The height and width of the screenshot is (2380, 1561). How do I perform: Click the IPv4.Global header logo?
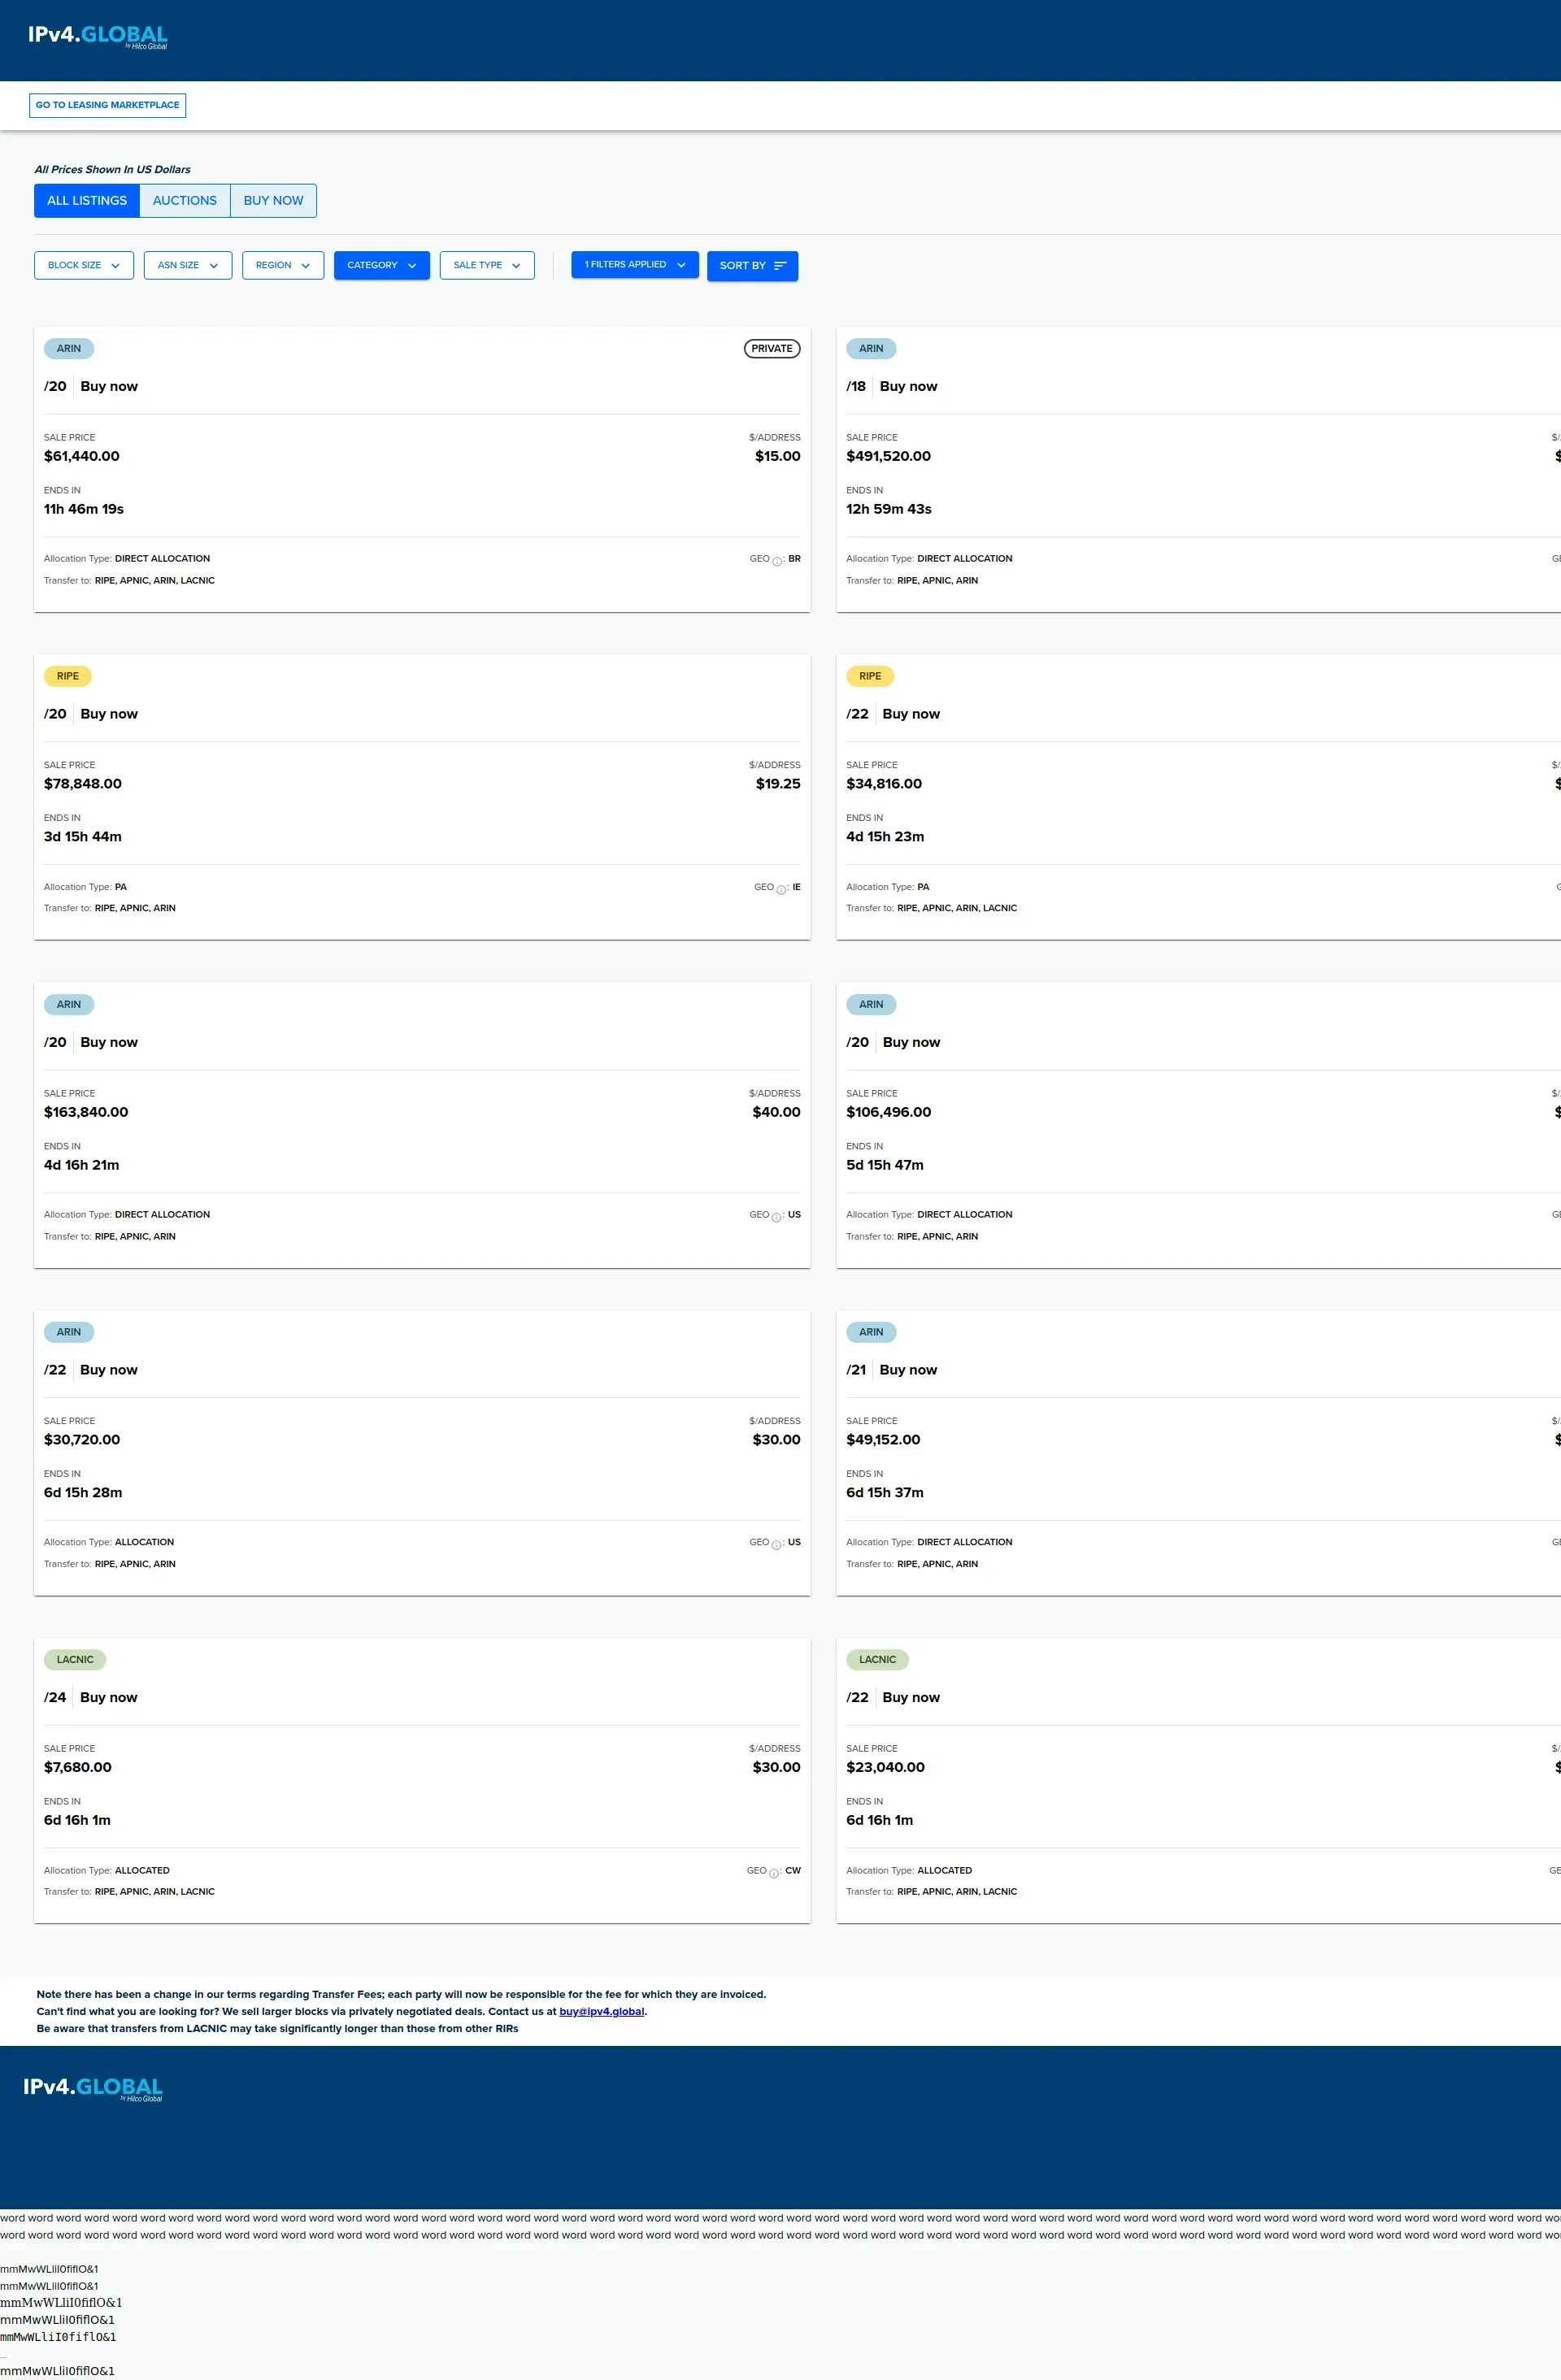97,36
